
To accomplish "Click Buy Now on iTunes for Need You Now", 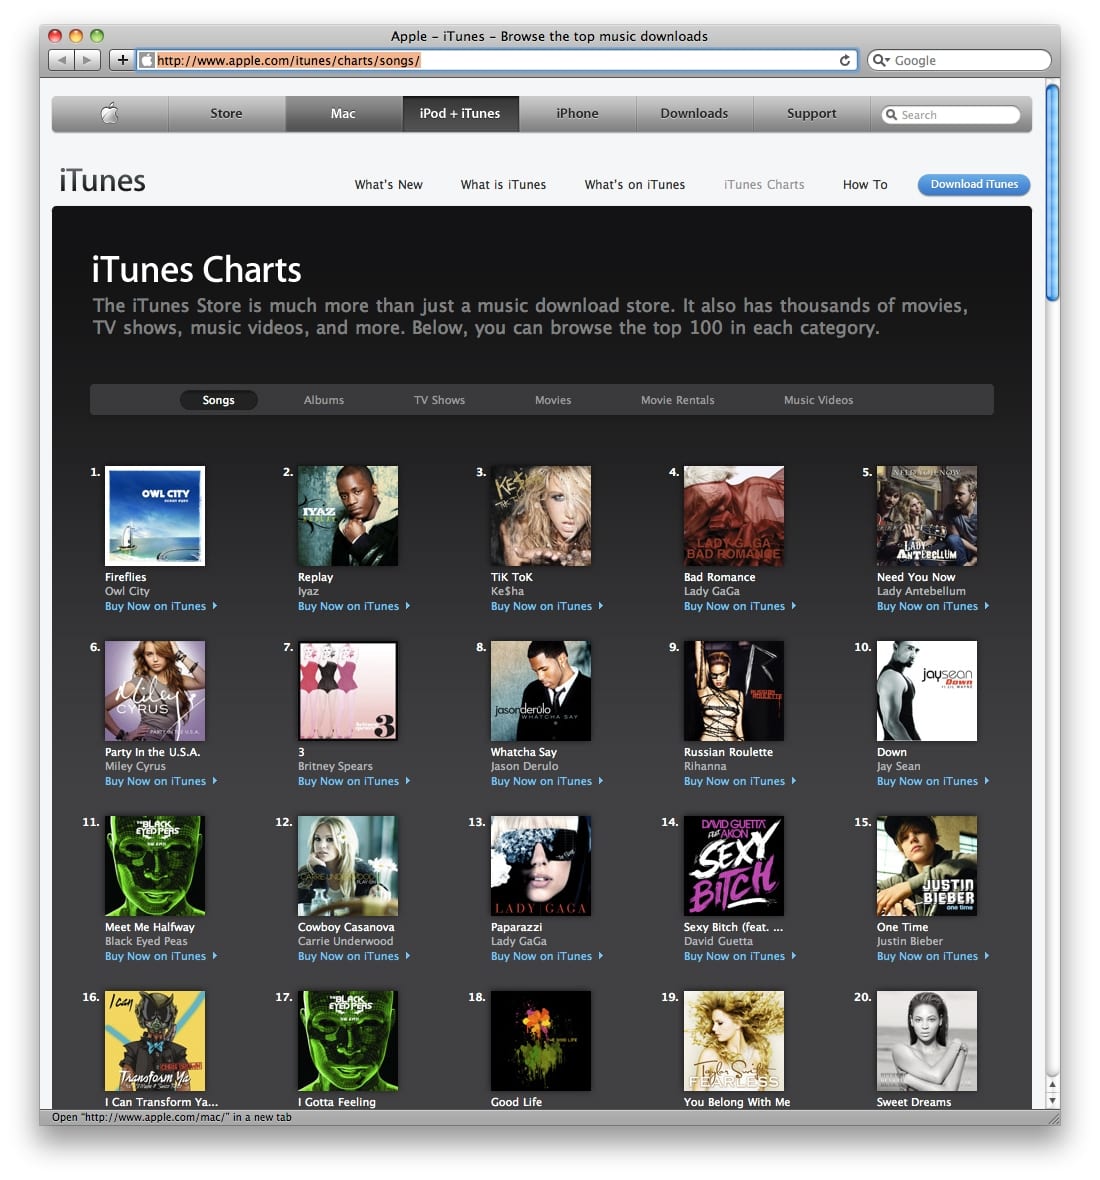I will click(x=933, y=607).
